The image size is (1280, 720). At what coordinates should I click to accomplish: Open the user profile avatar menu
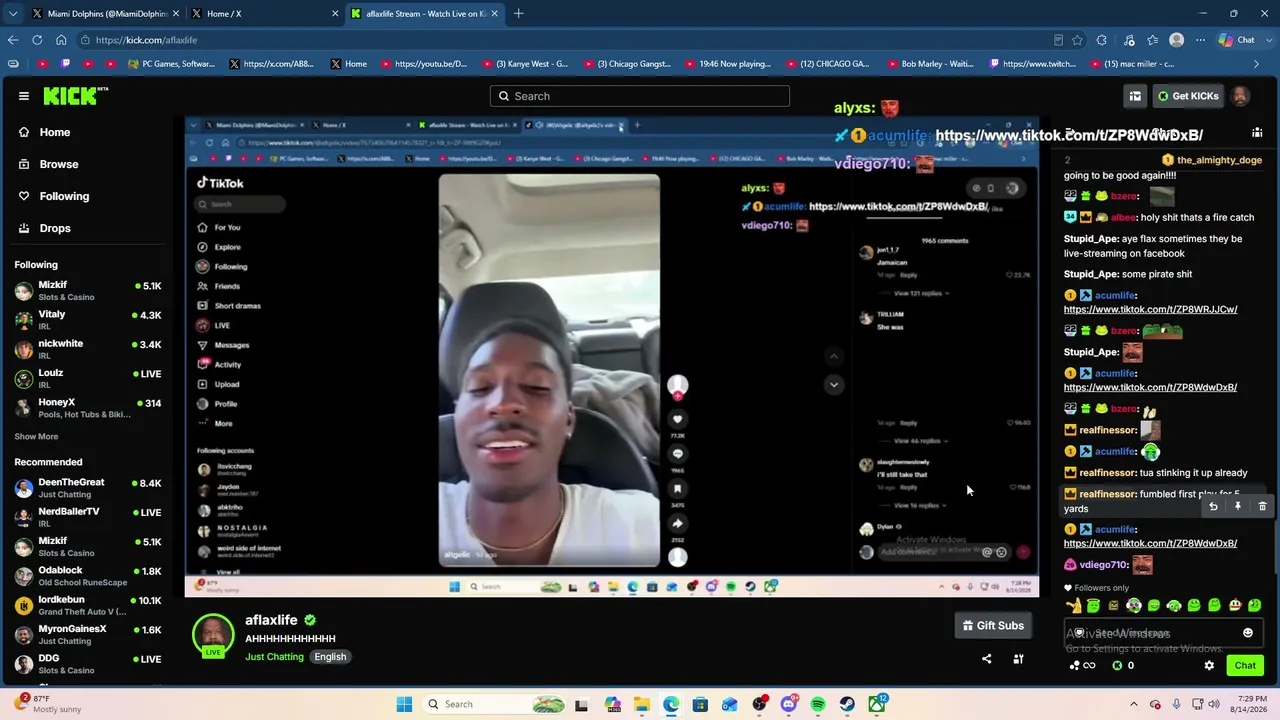click(x=1240, y=96)
